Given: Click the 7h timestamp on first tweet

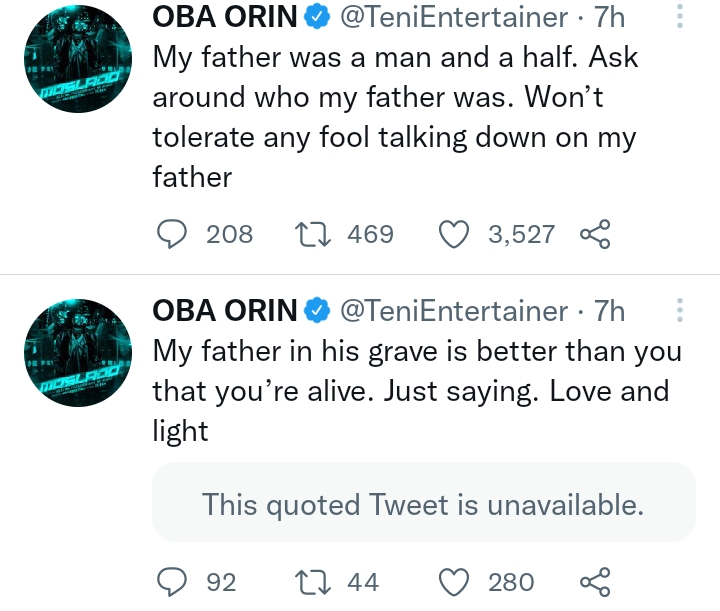Looking at the screenshot, I should tap(610, 17).
